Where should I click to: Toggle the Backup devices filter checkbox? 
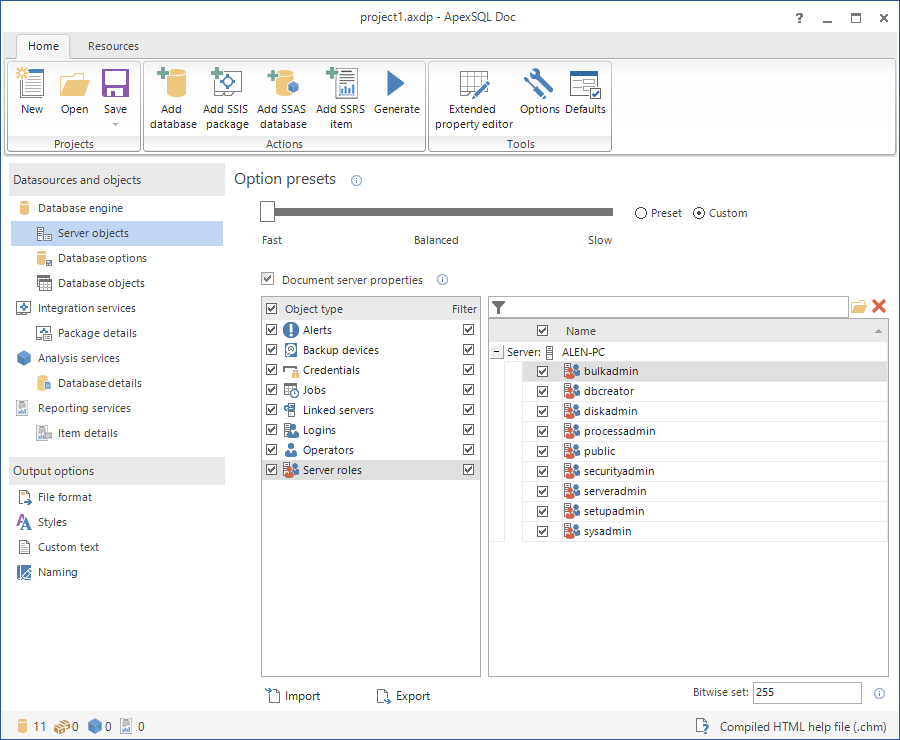coord(468,350)
